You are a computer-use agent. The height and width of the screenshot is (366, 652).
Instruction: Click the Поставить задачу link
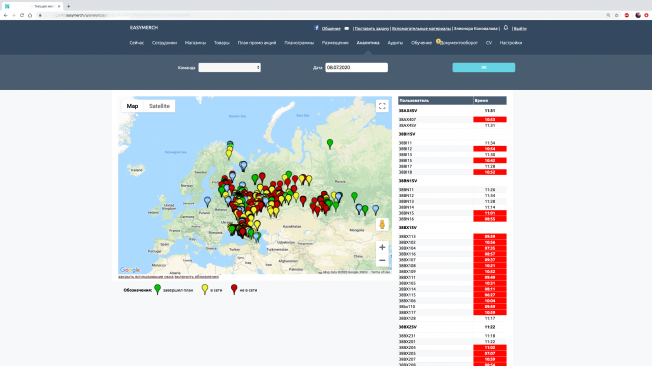point(372,29)
